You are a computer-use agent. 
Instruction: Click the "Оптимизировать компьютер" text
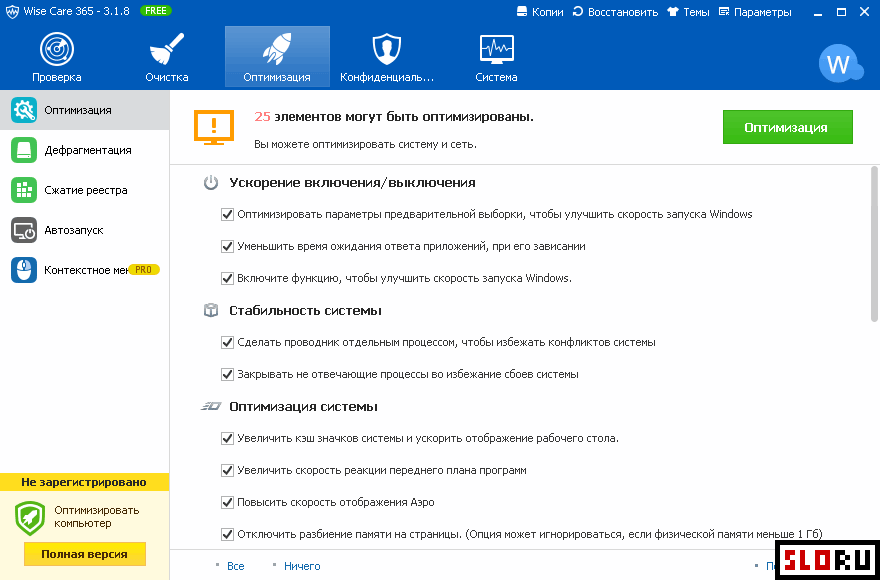pos(97,517)
